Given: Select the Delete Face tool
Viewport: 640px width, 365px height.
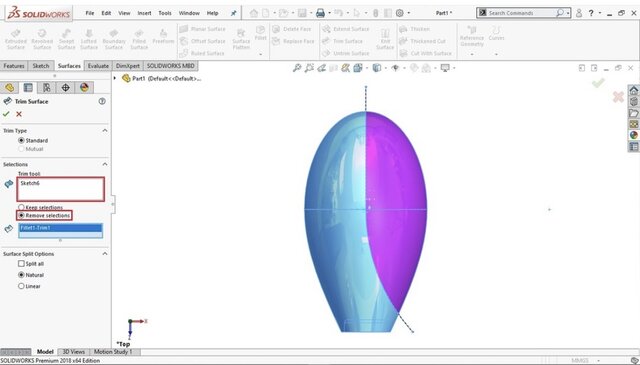Looking at the screenshot, I should tap(291, 29).
